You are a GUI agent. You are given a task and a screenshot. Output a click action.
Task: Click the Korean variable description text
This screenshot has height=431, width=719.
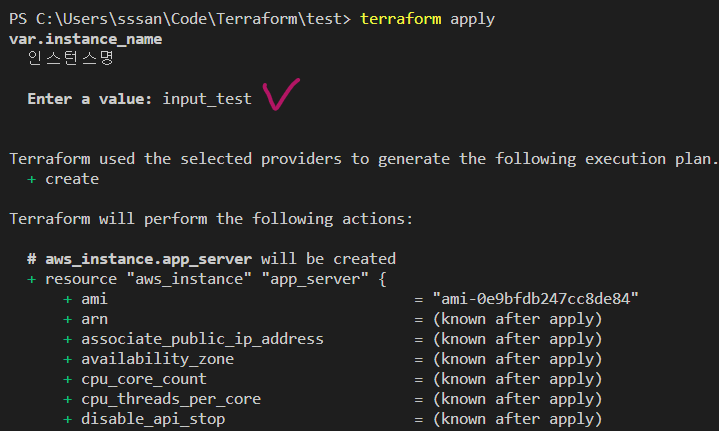point(69,59)
